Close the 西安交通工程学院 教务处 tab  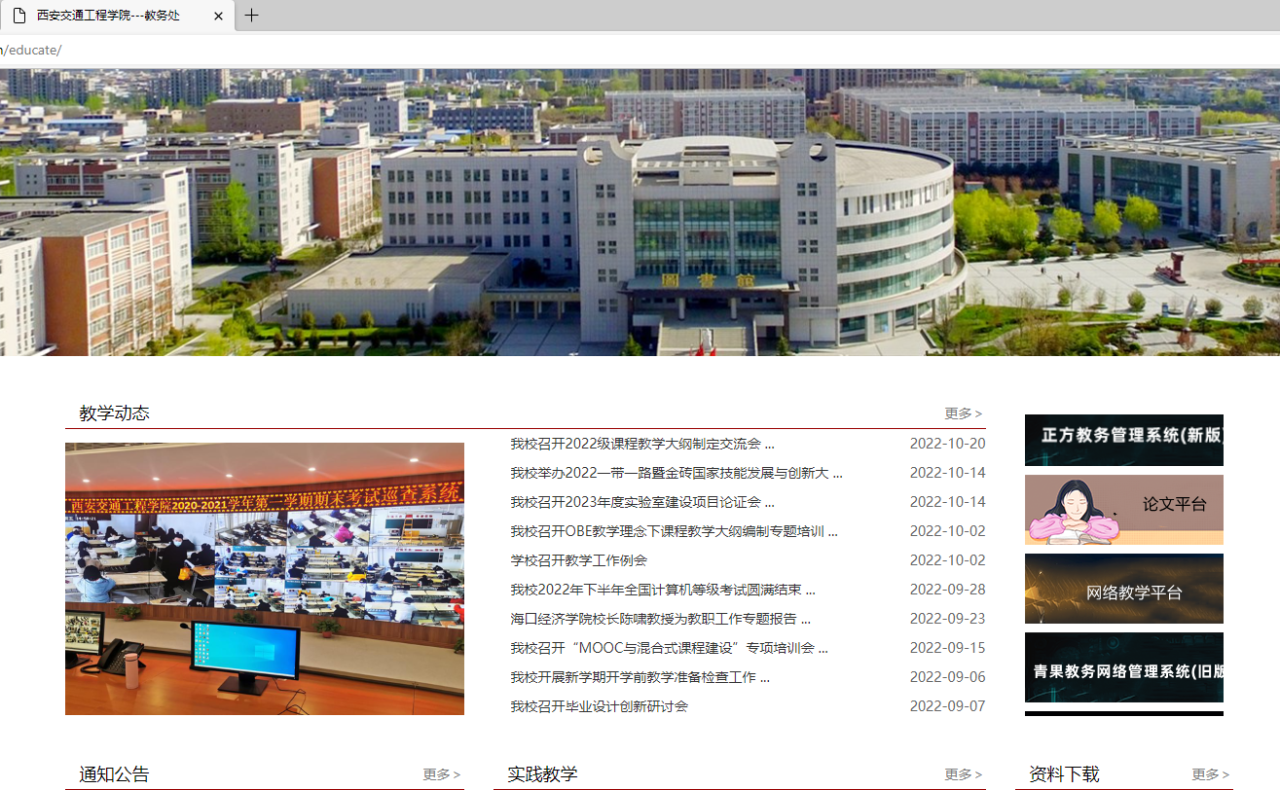(218, 16)
